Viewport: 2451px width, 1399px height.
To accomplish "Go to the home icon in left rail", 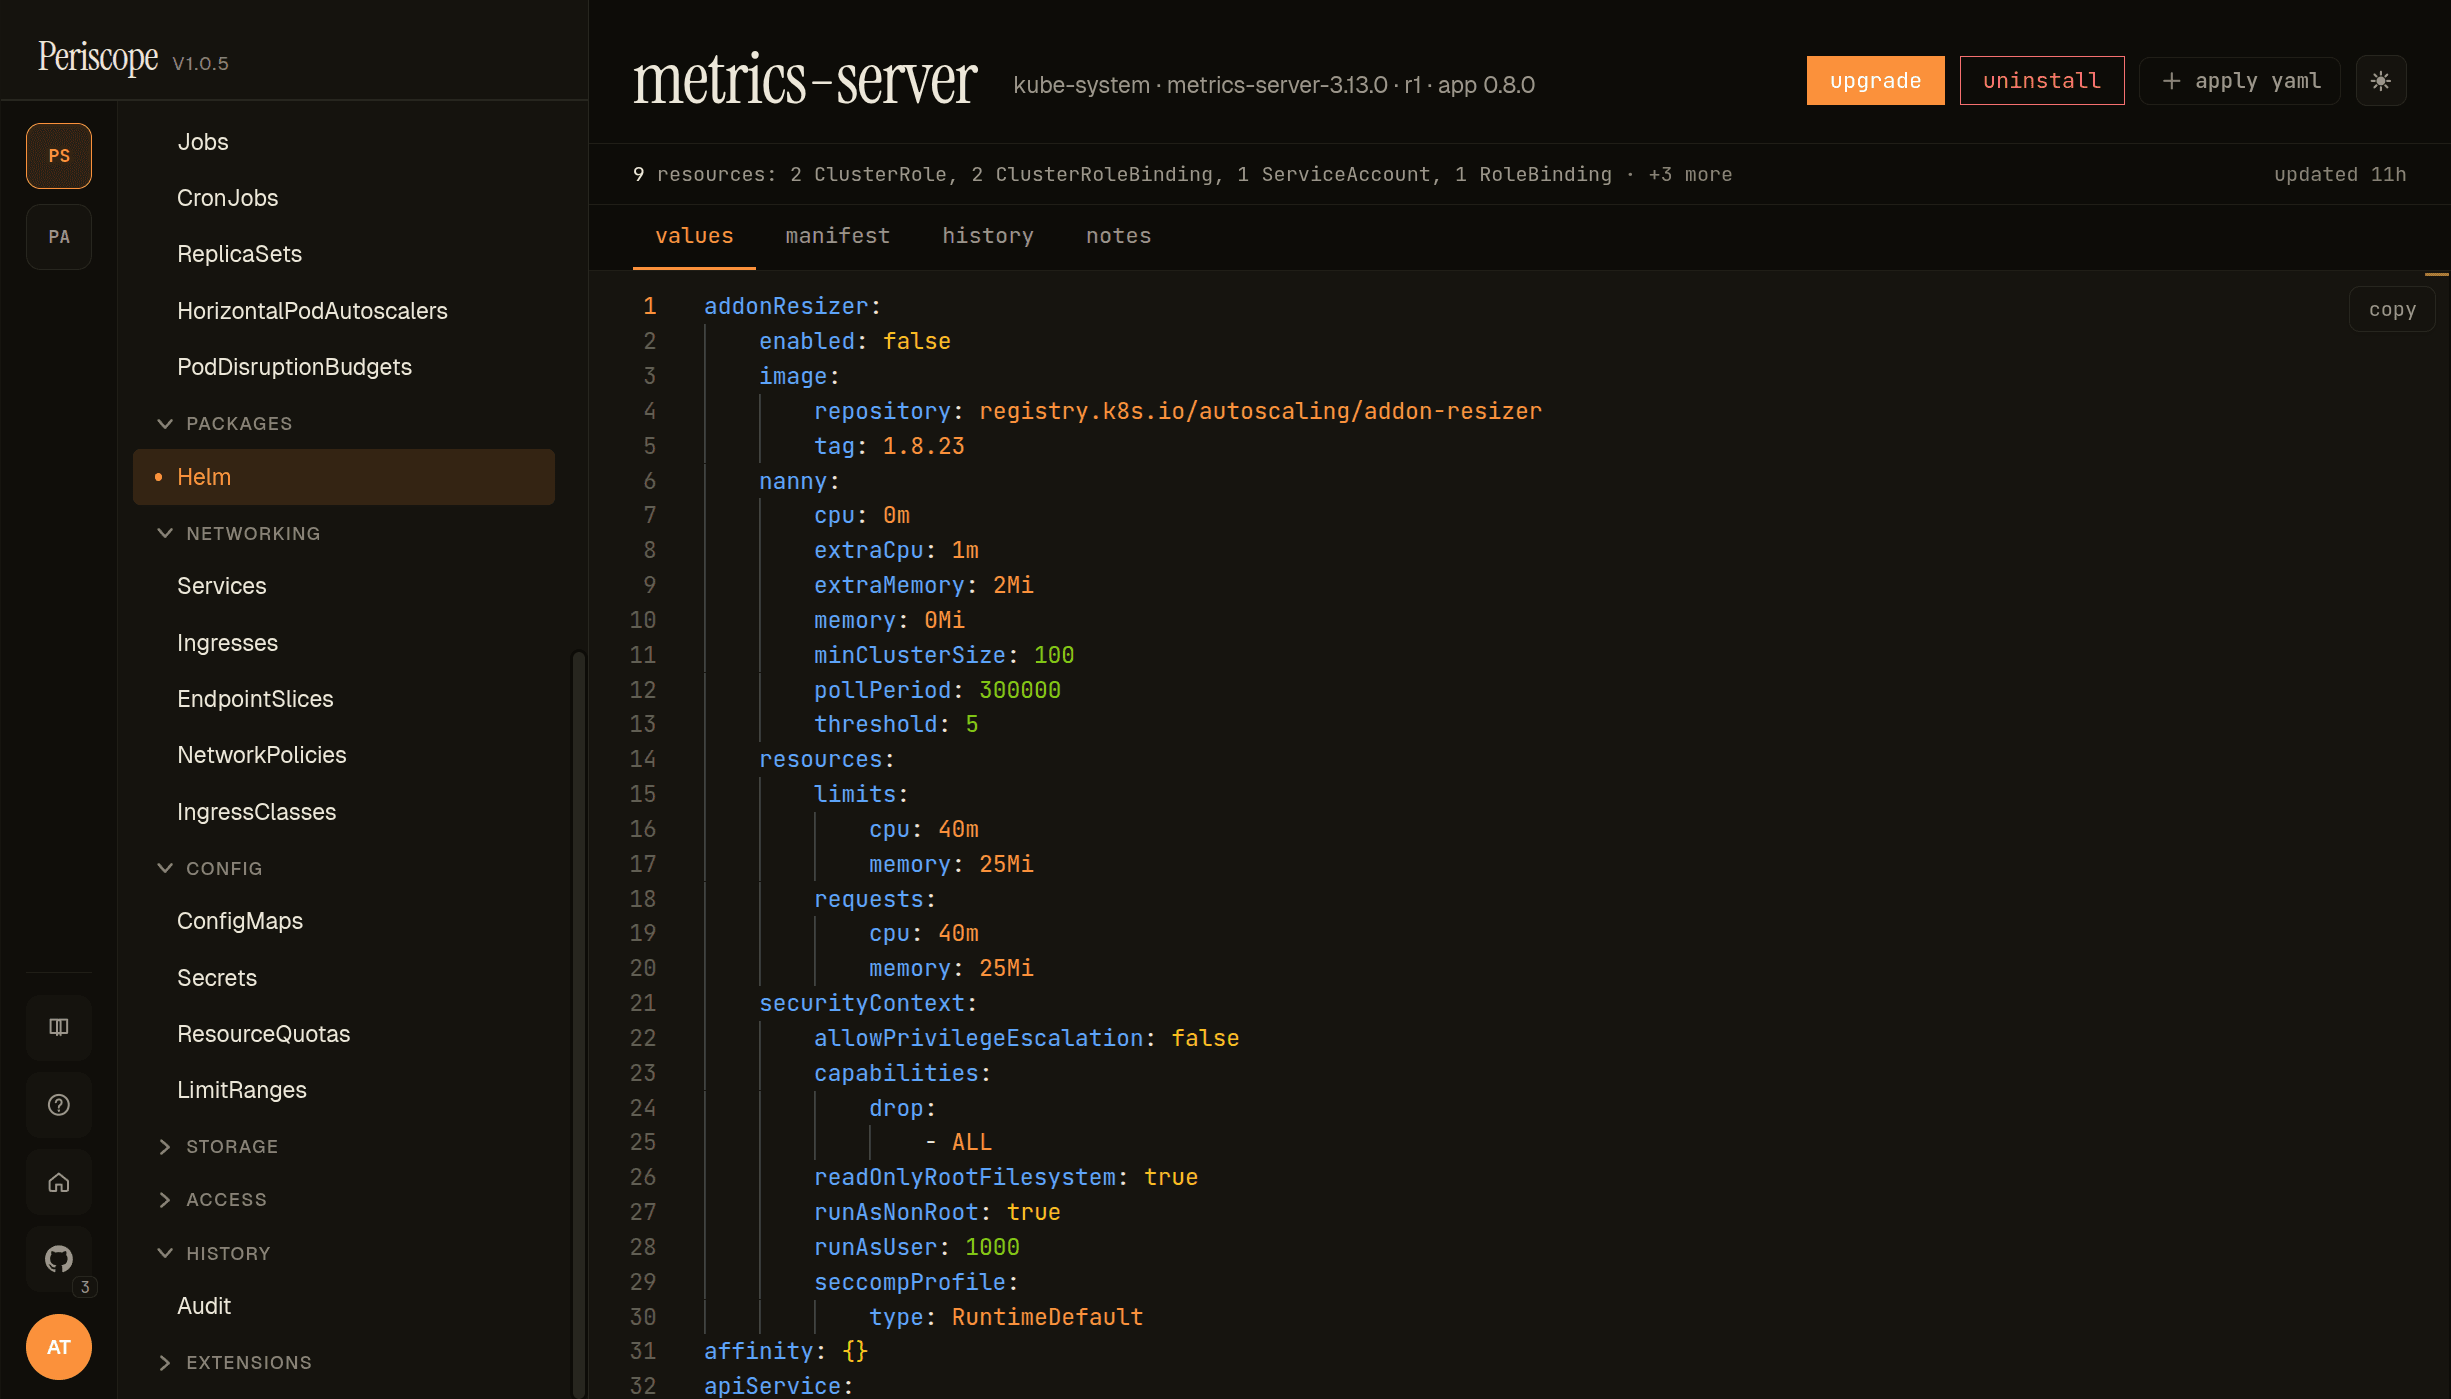I will click(x=59, y=1182).
